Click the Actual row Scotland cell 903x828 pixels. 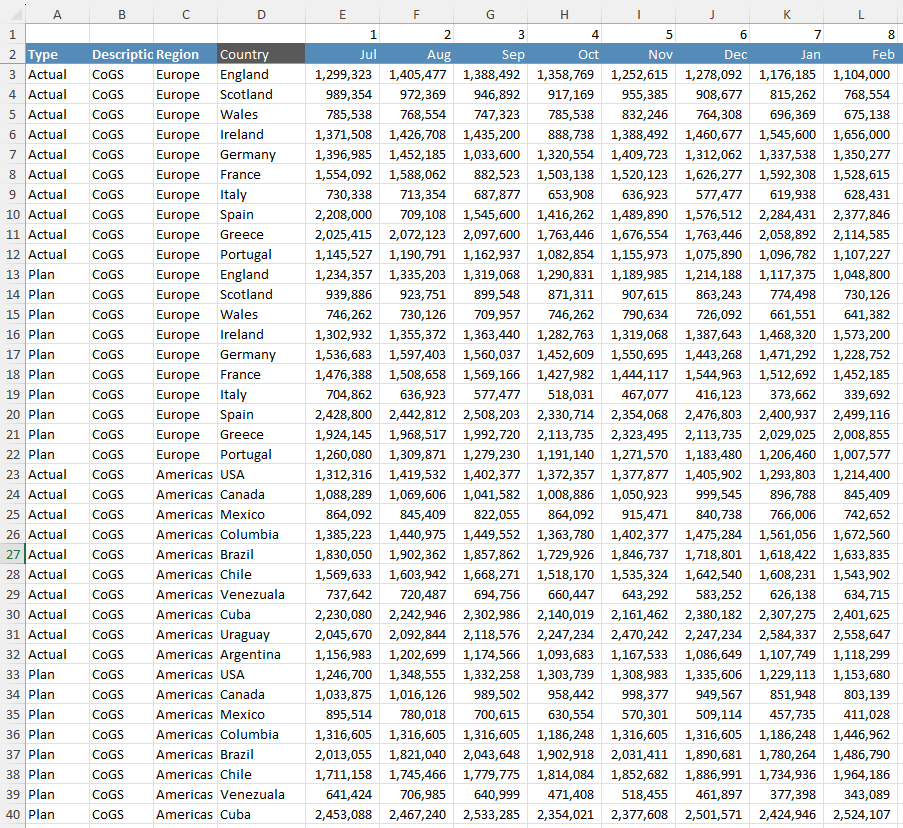261,94
